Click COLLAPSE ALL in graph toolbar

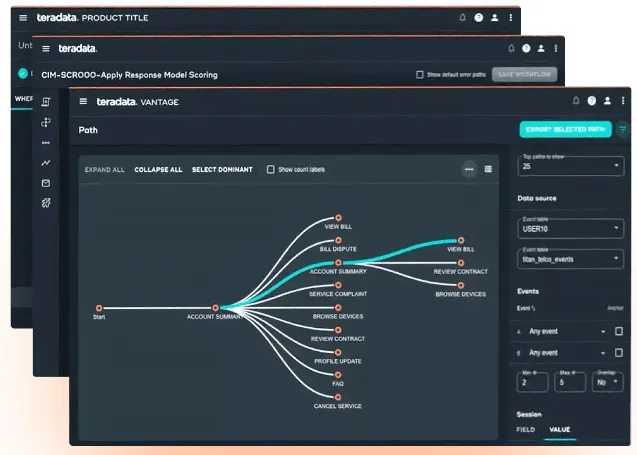(x=158, y=169)
